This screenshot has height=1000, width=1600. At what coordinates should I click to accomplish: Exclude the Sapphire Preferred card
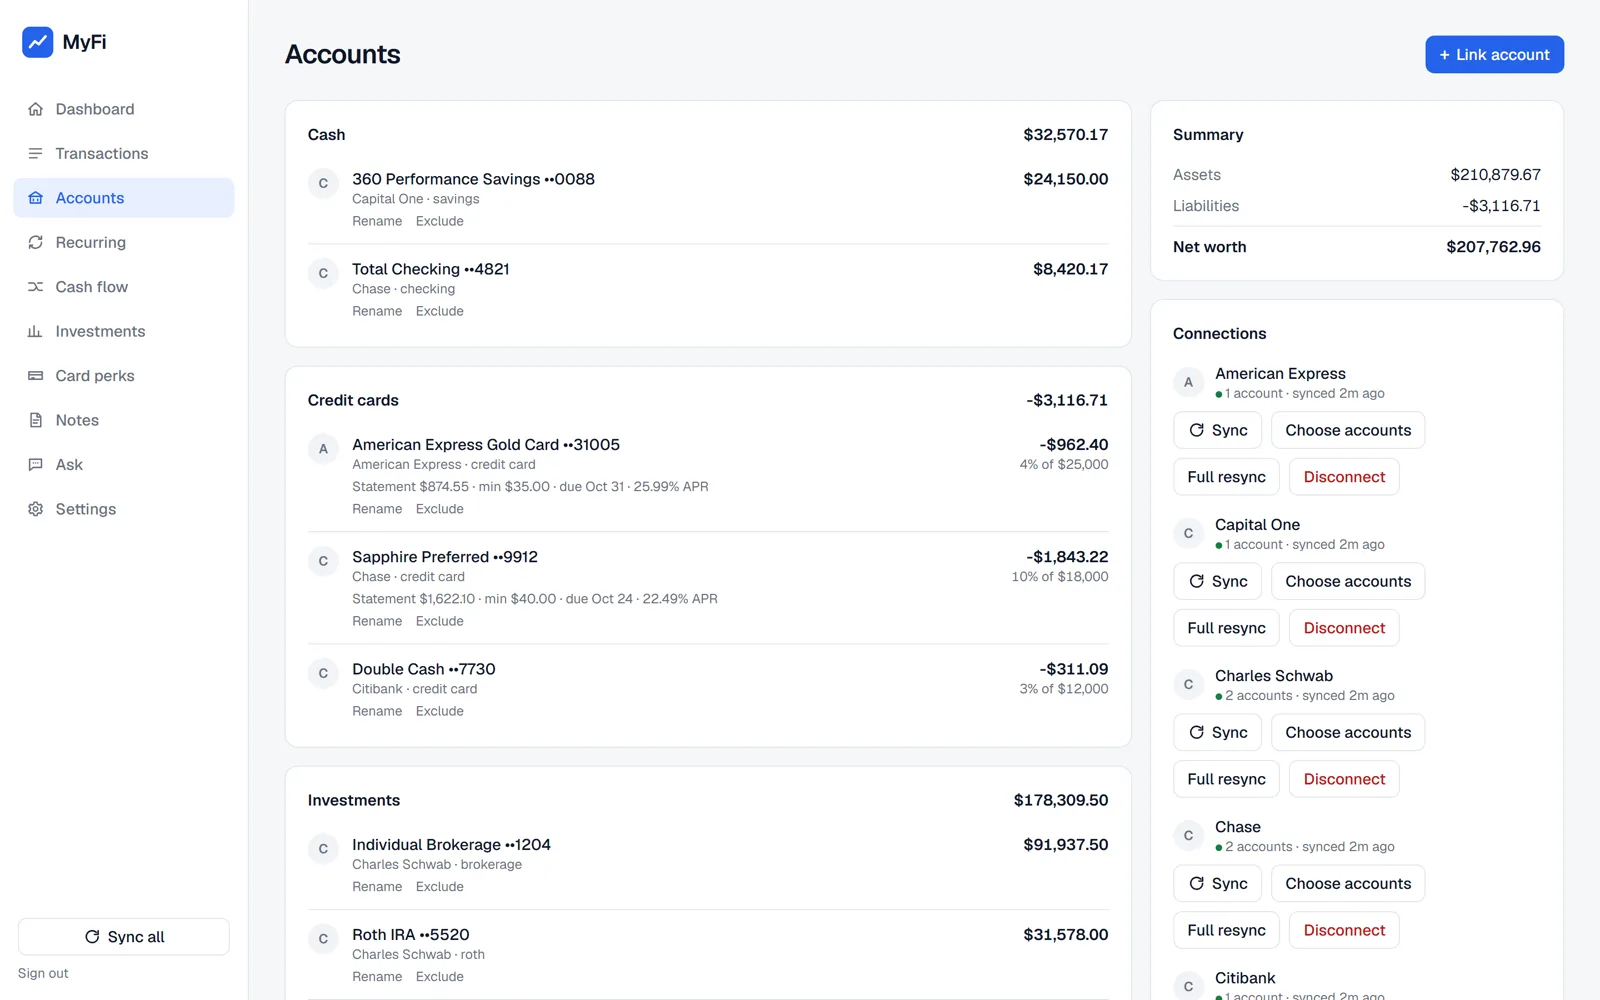click(x=440, y=621)
